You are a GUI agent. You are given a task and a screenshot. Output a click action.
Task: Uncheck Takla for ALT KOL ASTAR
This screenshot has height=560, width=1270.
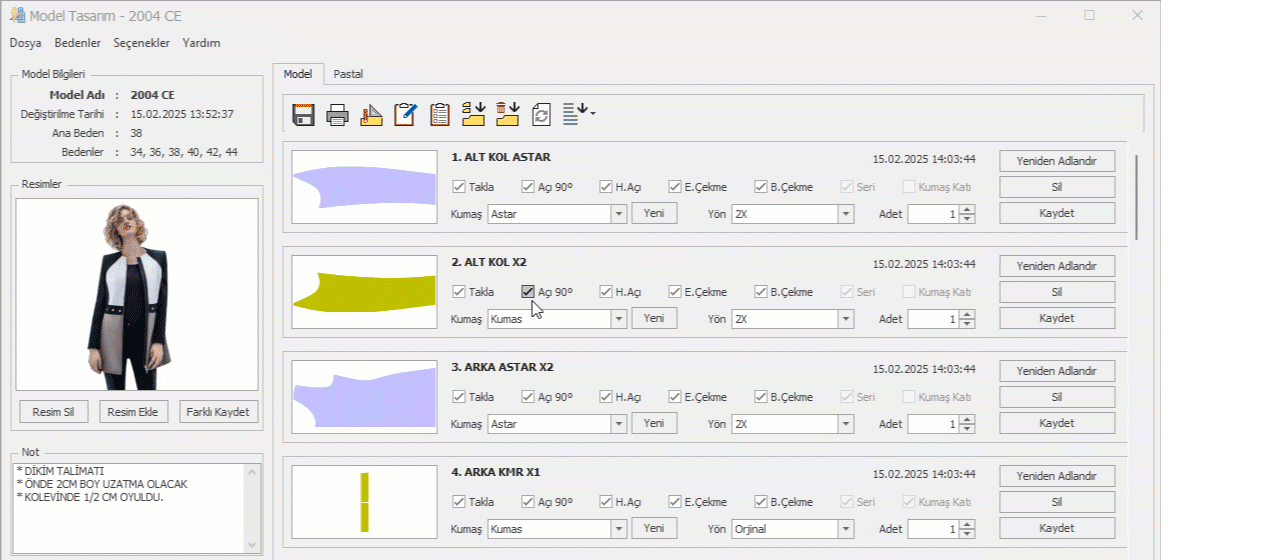click(x=459, y=187)
